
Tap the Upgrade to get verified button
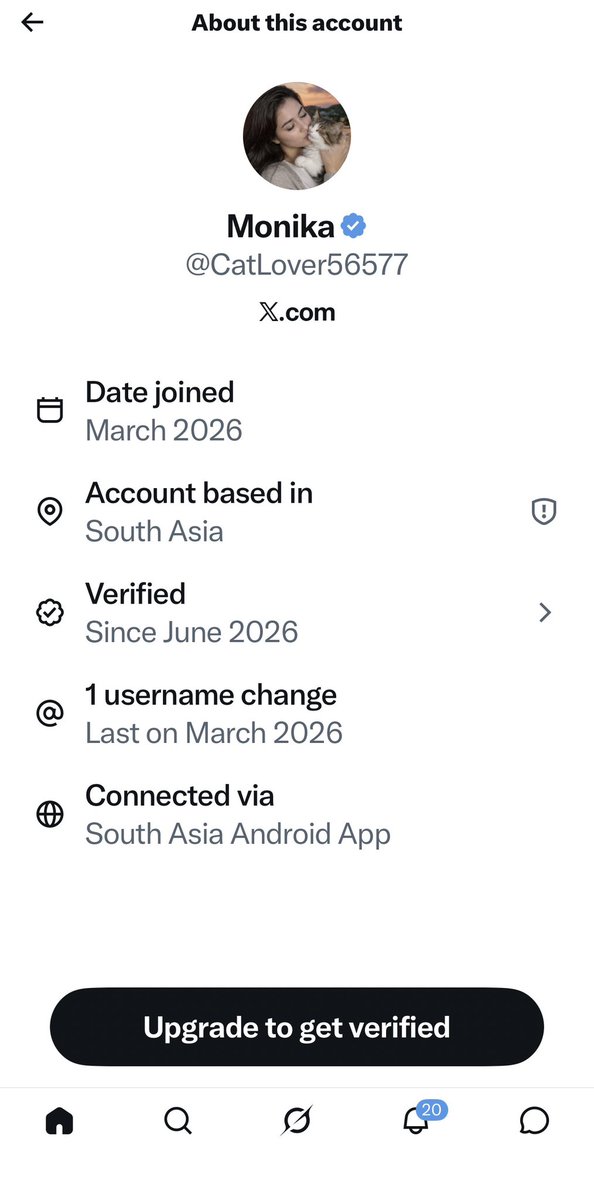297,1027
